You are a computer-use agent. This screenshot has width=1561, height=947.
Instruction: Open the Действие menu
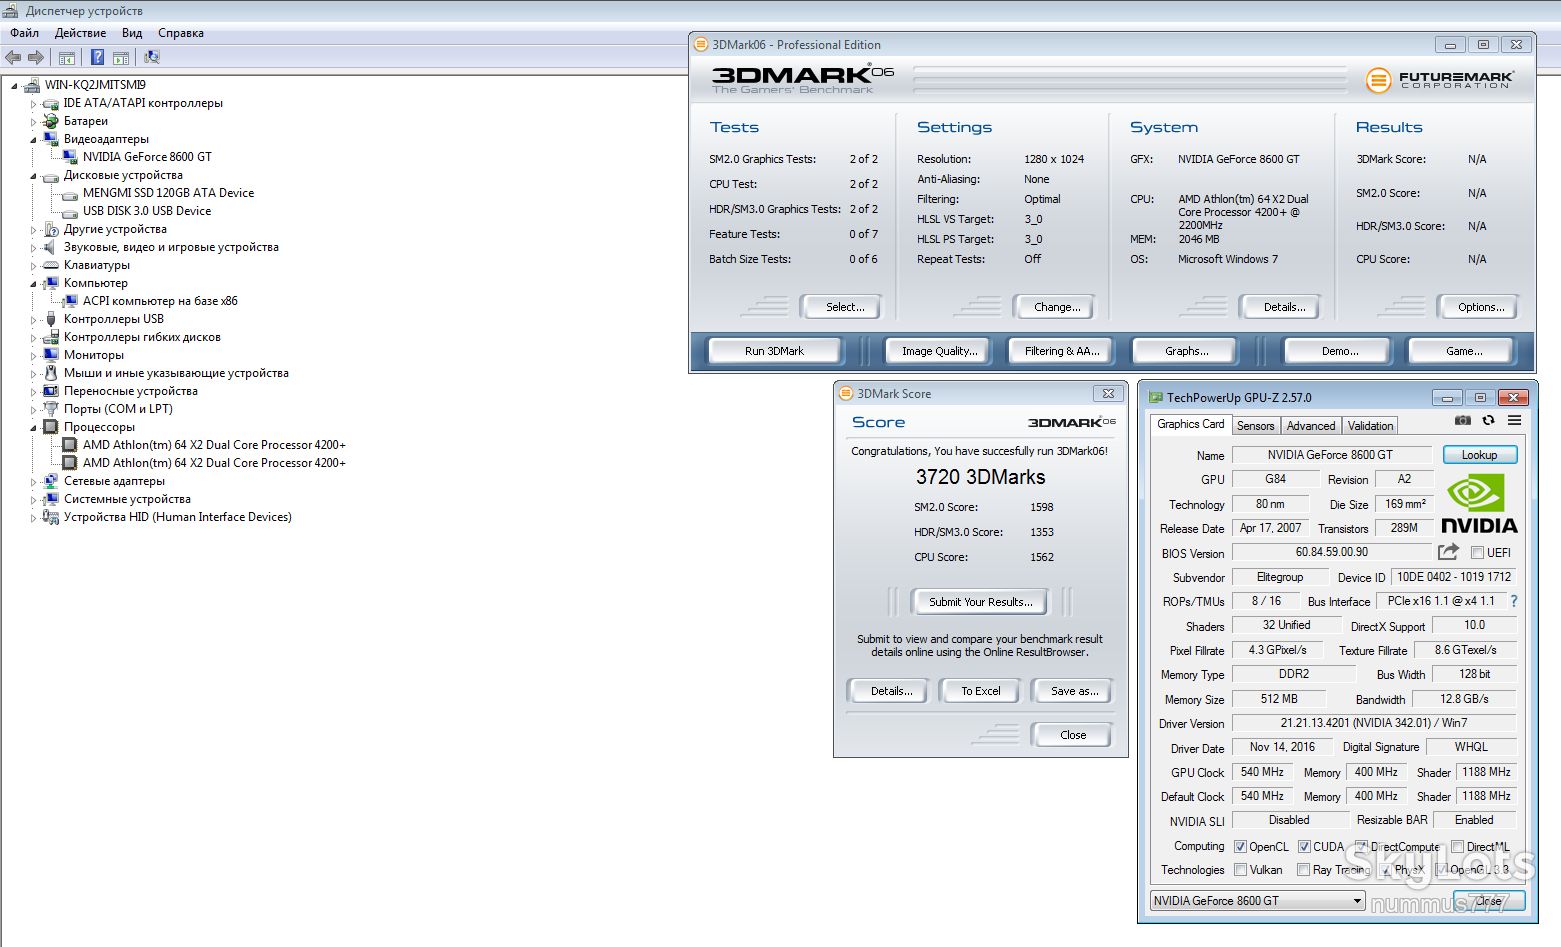[80, 33]
